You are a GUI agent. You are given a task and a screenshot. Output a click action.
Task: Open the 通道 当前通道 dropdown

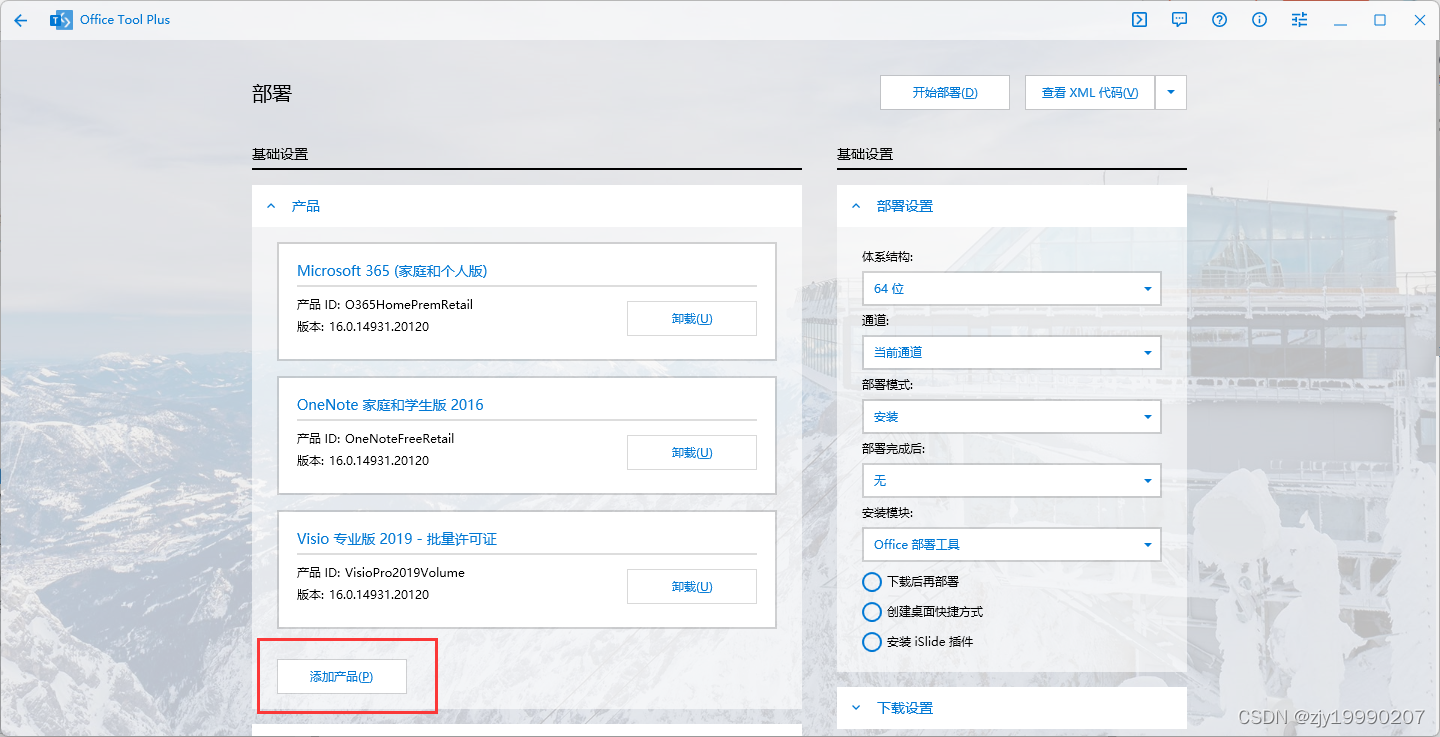[1011, 352]
